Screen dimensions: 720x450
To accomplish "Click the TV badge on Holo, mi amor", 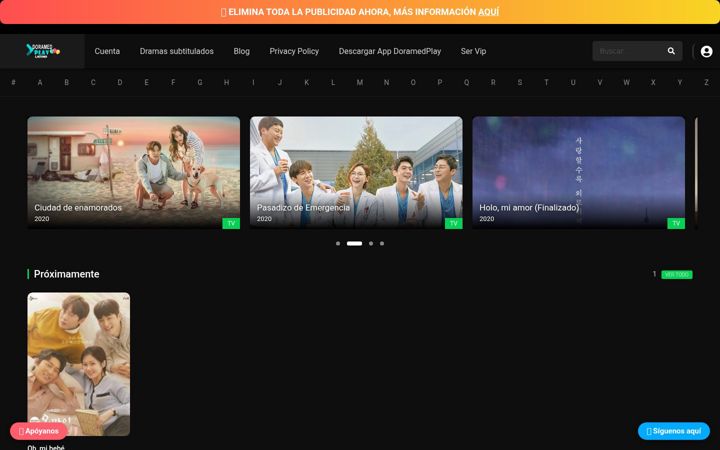I will coord(676,223).
